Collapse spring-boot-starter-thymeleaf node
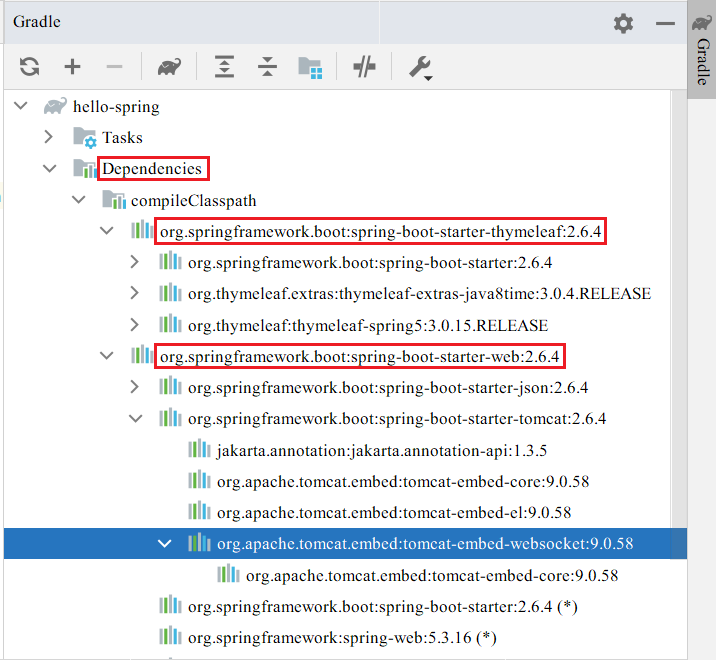This screenshot has height=660, width=716. 106,231
